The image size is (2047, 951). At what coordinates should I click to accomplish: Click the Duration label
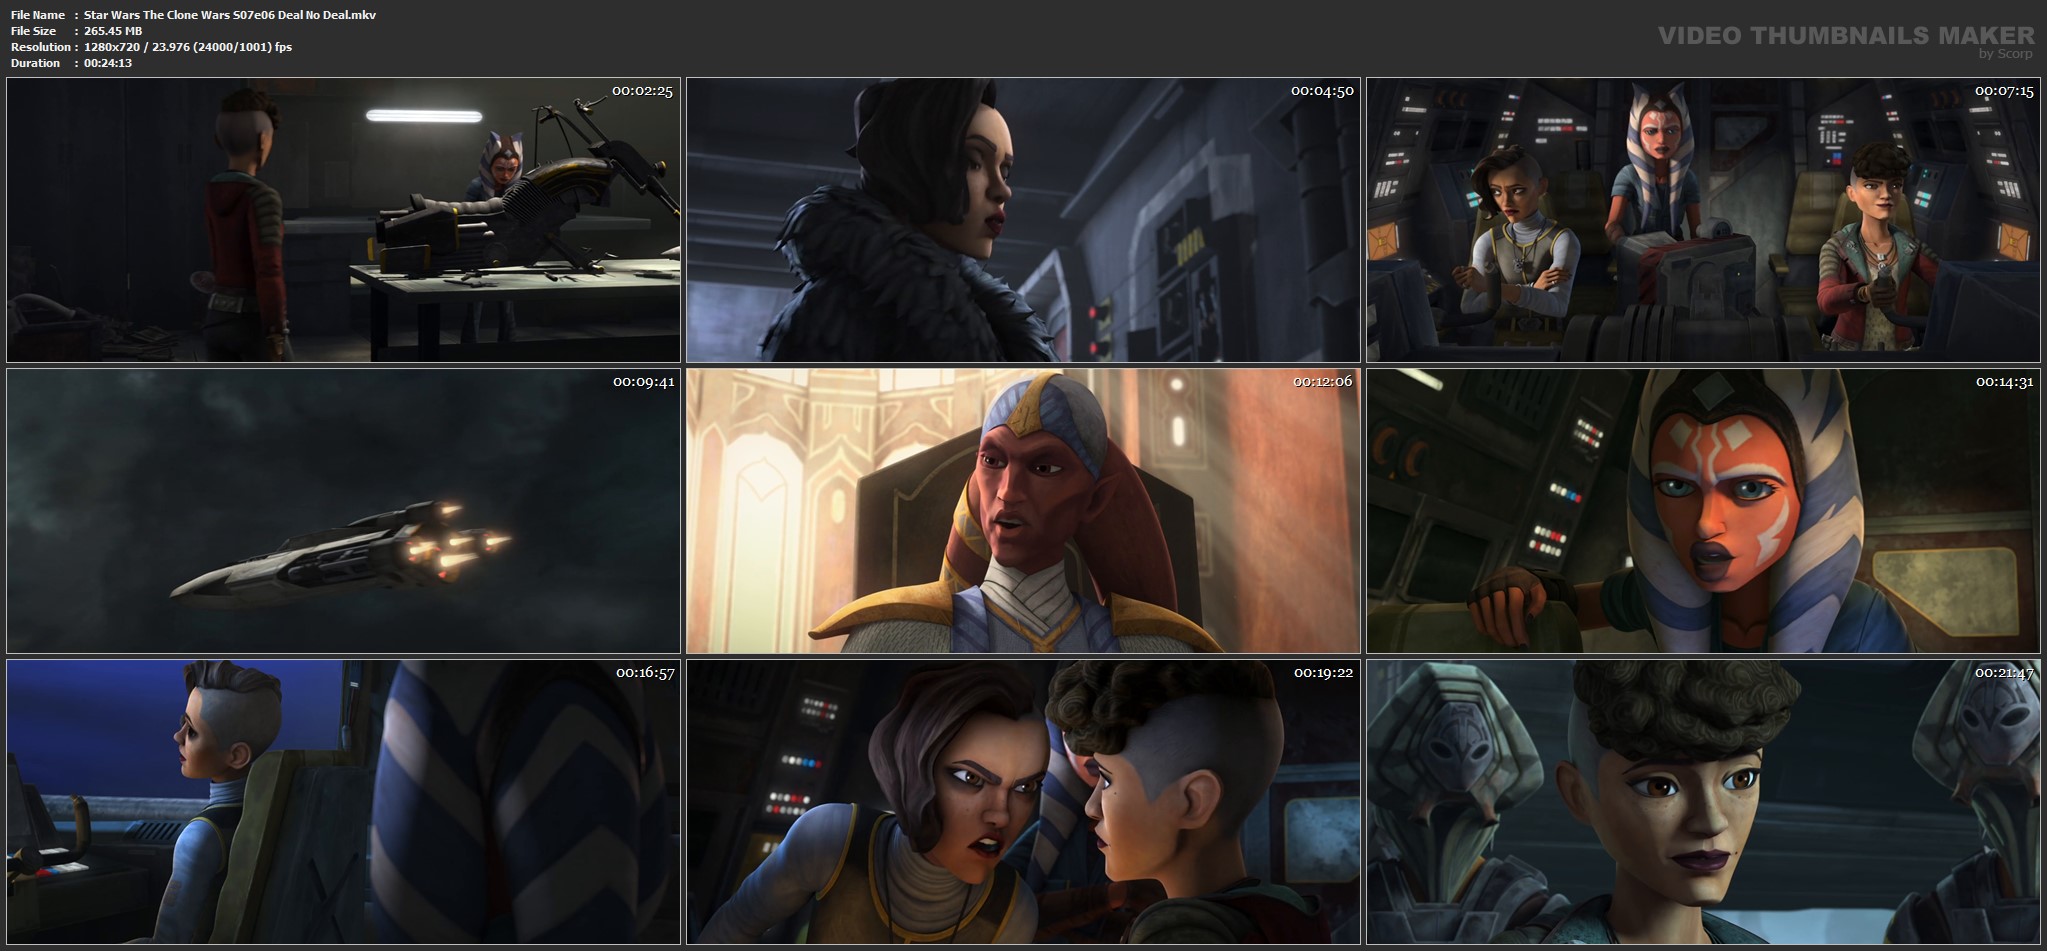(36, 63)
